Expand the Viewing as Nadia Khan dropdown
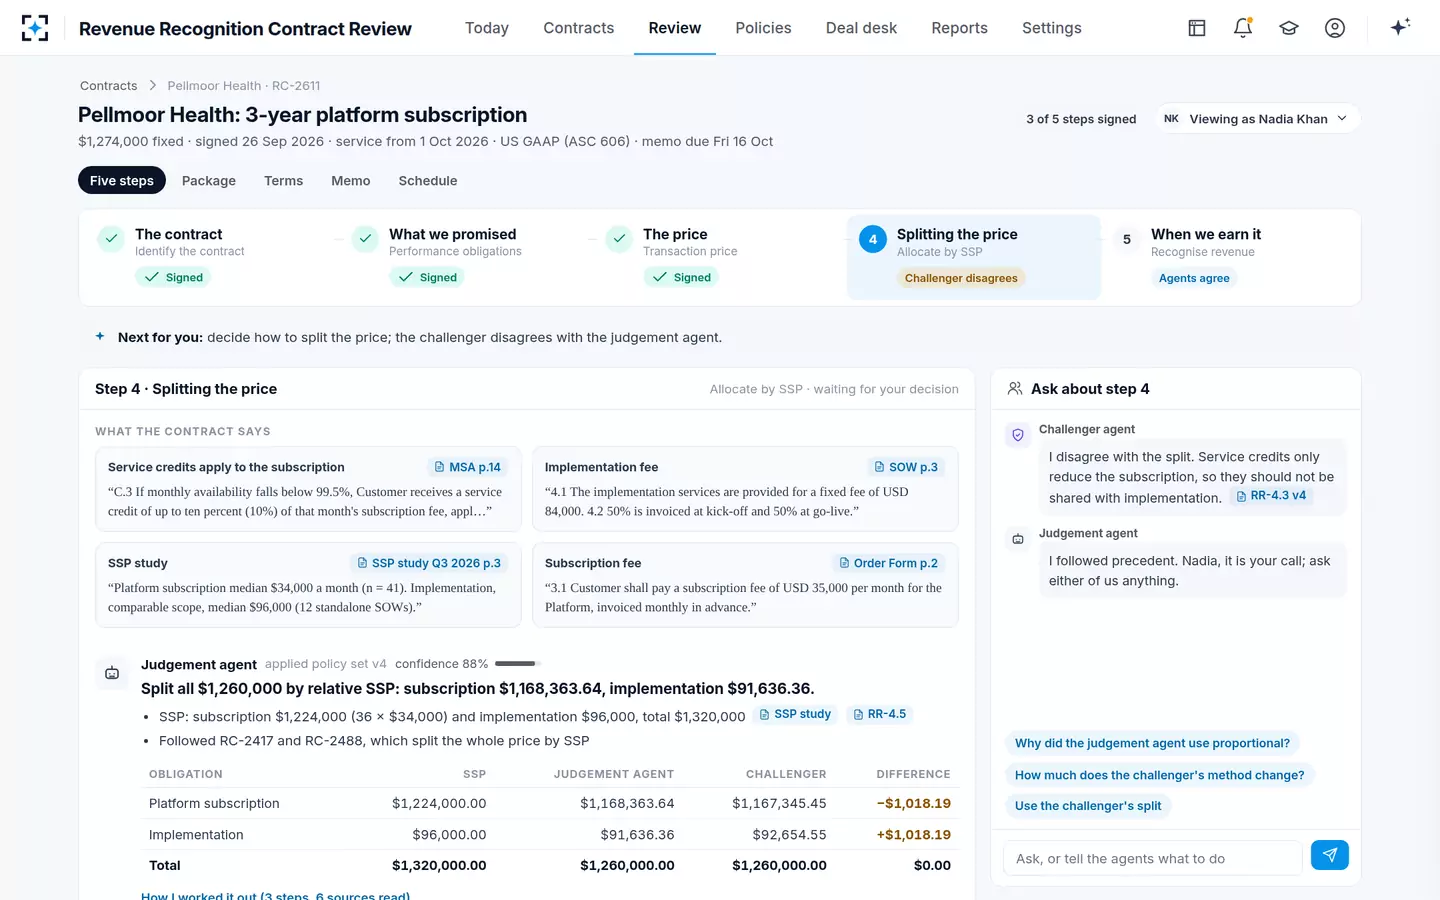The height and width of the screenshot is (900, 1440). point(1257,119)
